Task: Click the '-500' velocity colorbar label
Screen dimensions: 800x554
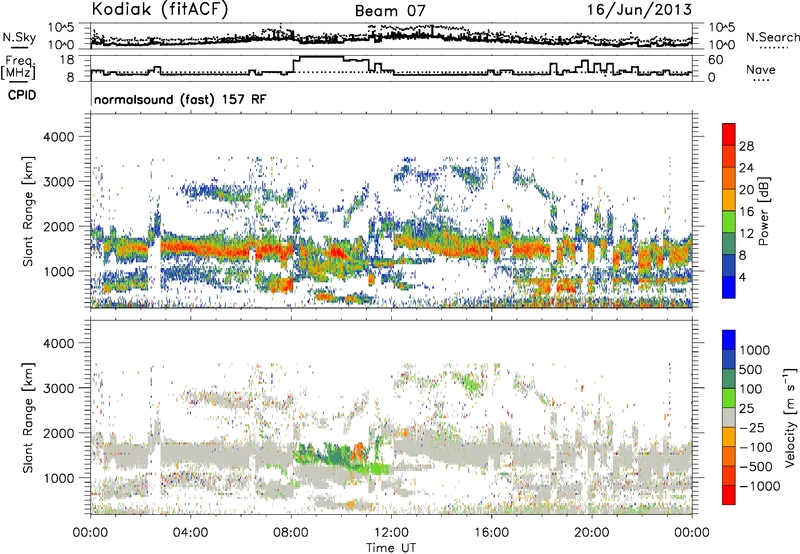Action: coord(755,467)
